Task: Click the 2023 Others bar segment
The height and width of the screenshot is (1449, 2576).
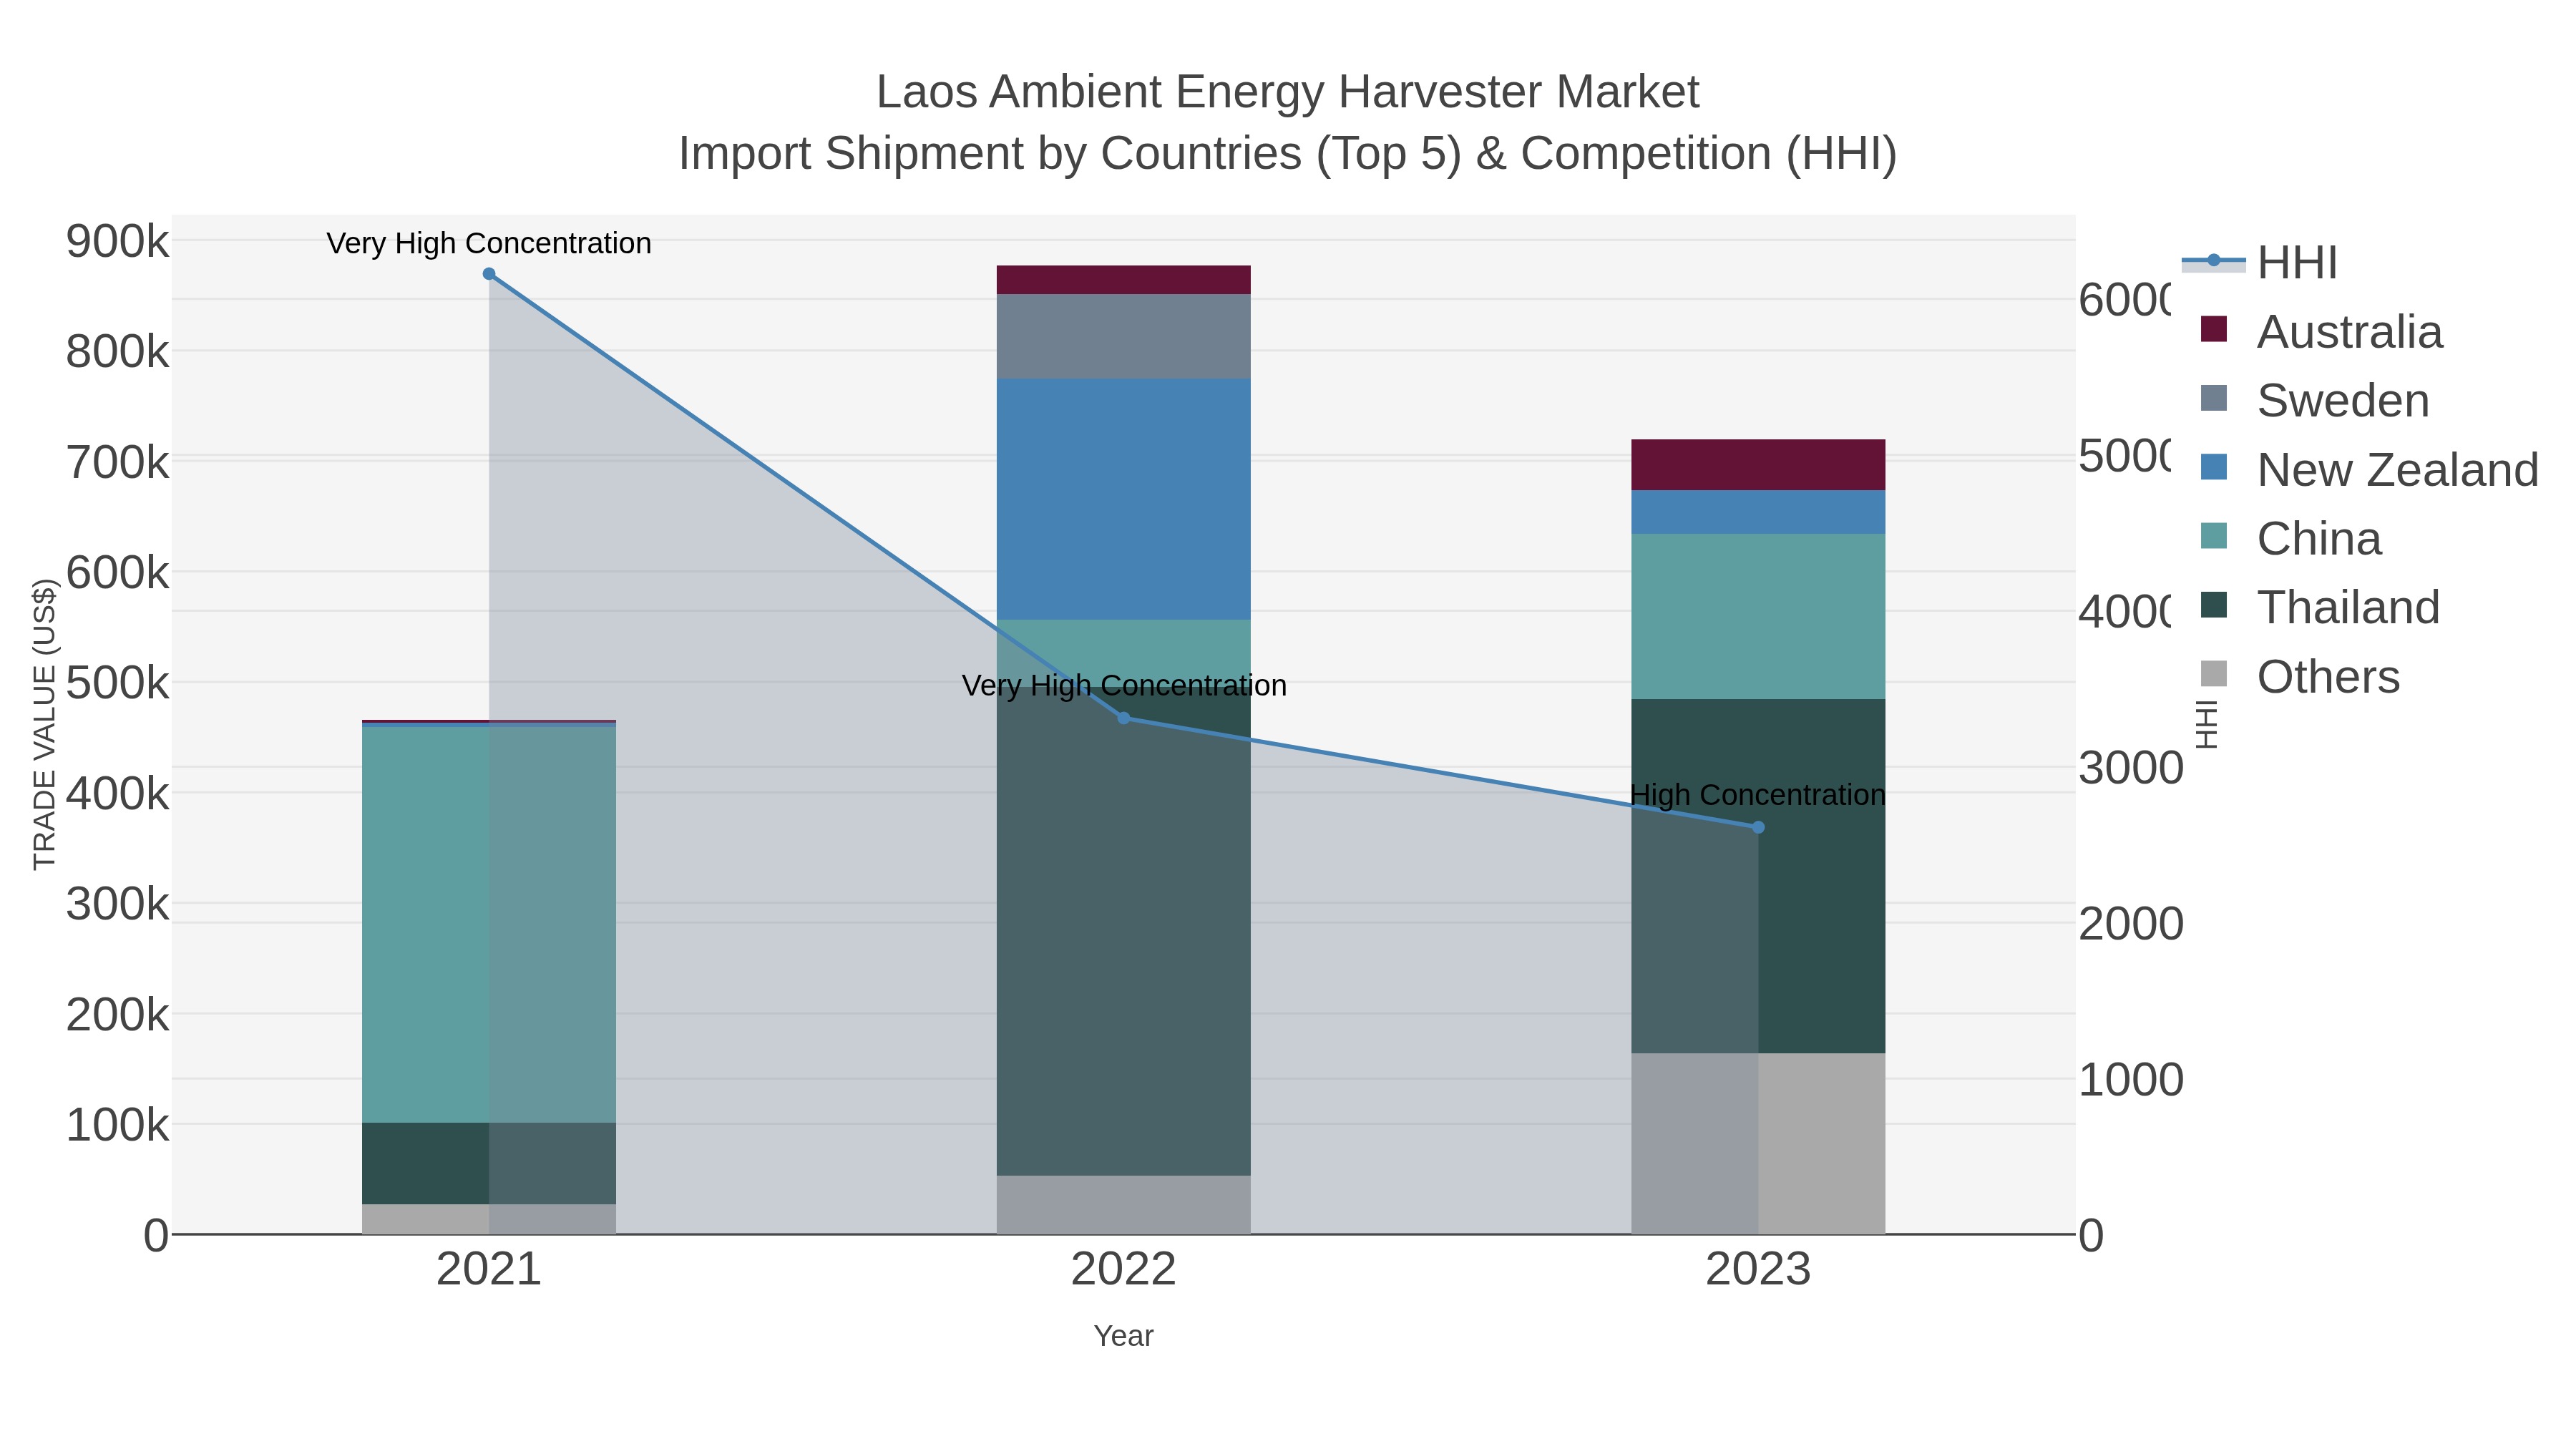Action: click(1758, 1143)
